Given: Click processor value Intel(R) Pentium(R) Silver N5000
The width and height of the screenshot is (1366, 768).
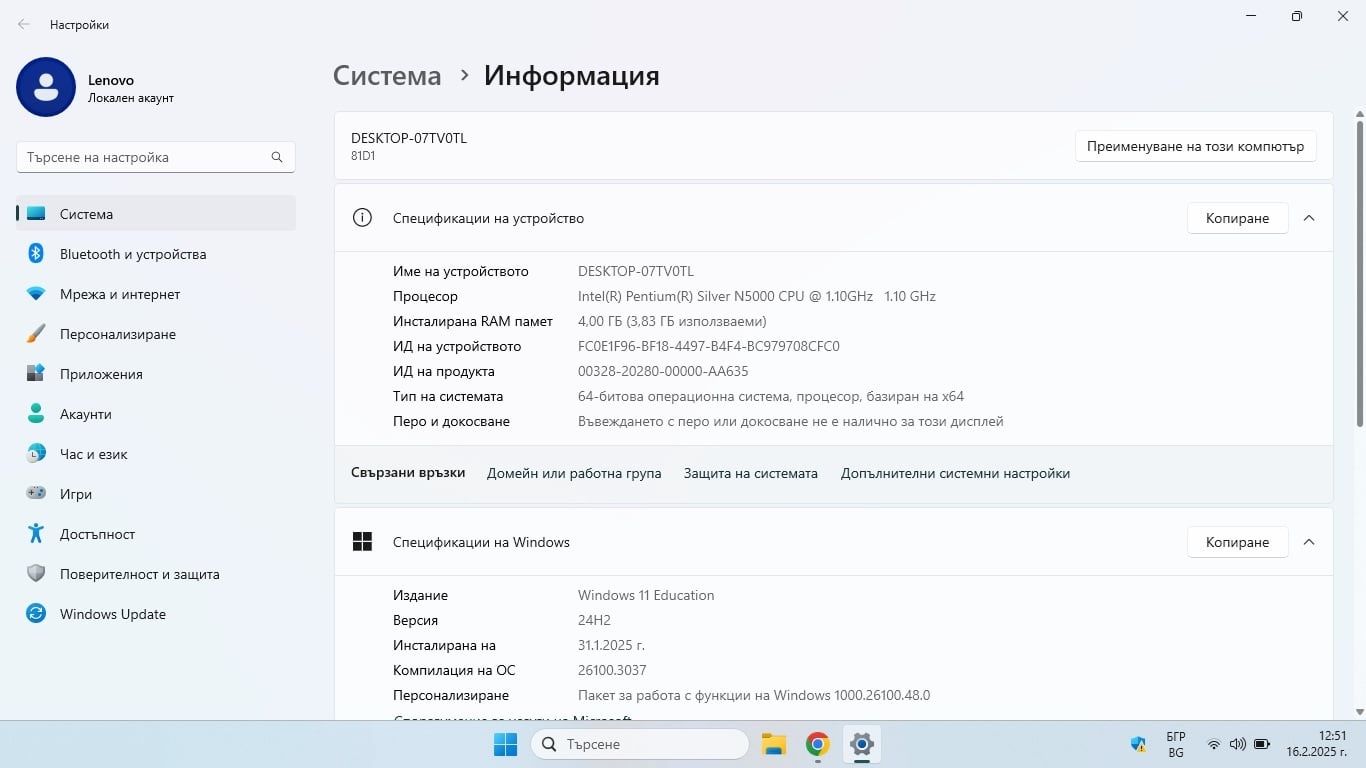Looking at the screenshot, I should (757, 296).
